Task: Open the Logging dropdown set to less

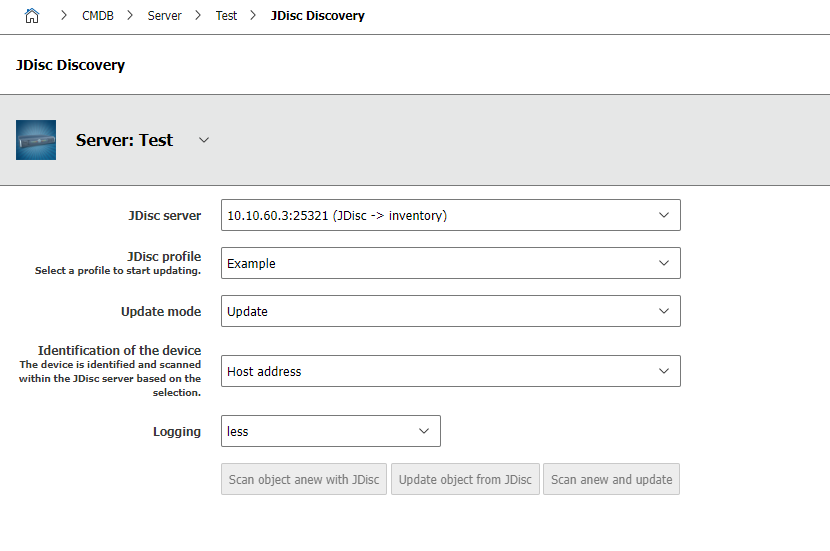Action: [x=331, y=431]
